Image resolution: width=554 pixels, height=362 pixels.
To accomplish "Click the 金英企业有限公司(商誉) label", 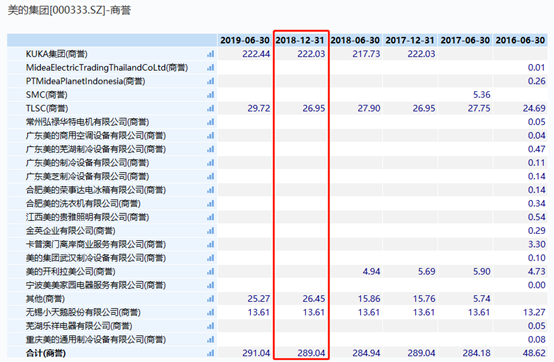I will (70, 231).
